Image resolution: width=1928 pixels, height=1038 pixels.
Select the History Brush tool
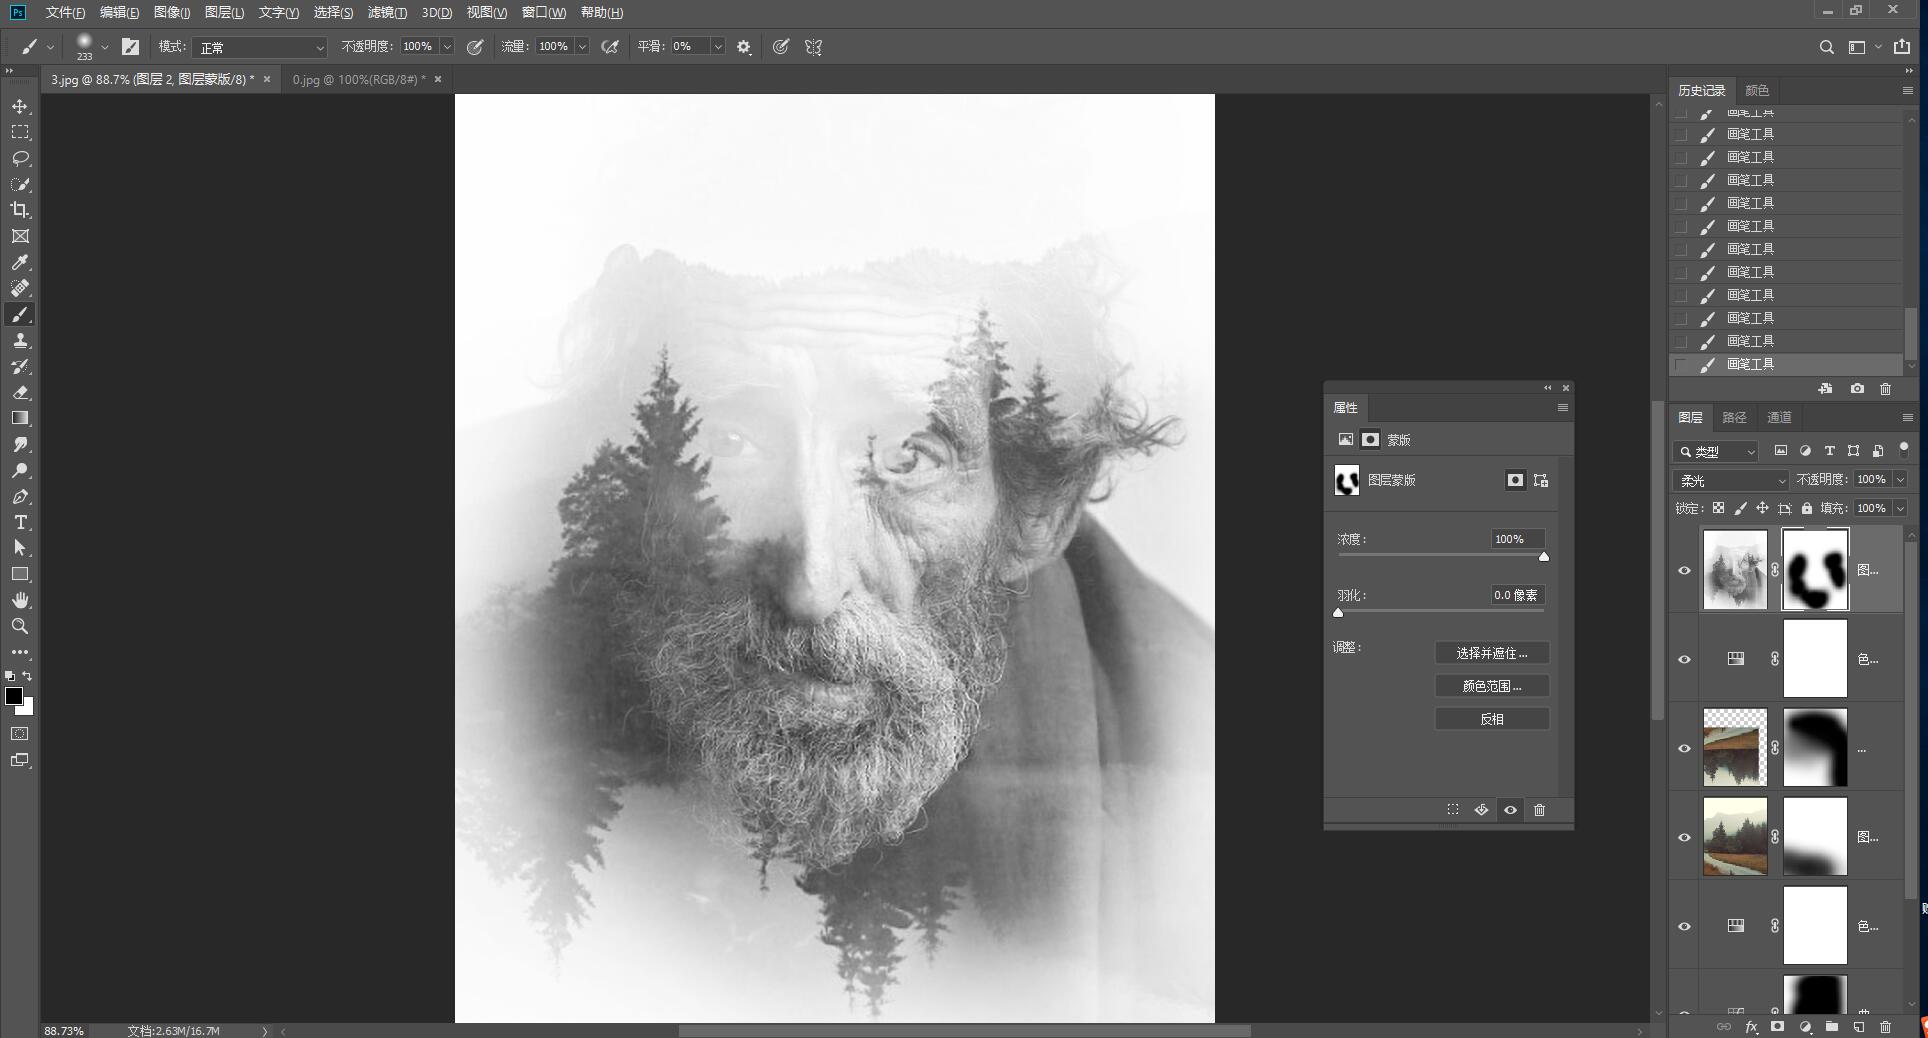click(20, 366)
